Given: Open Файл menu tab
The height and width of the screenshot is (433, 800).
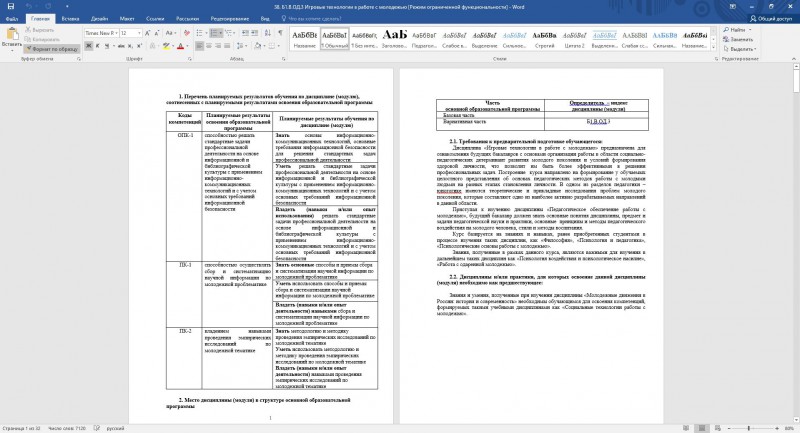Looking at the screenshot, I should click(12, 19).
